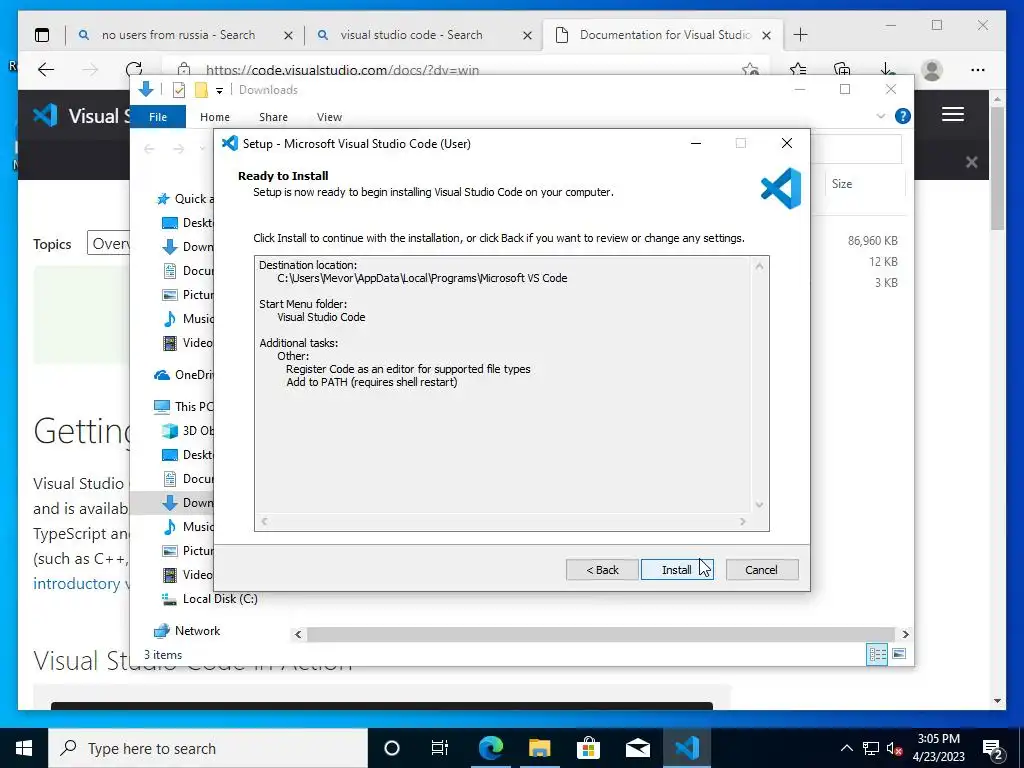Refresh the browser page
The height and width of the screenshot is (768, 1024).
pyautogui.click(x=134, y=69)
